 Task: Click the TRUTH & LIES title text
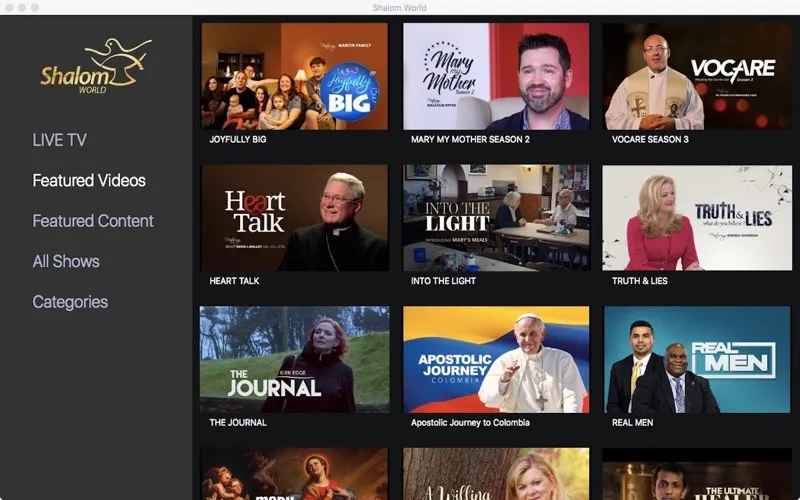640,281
